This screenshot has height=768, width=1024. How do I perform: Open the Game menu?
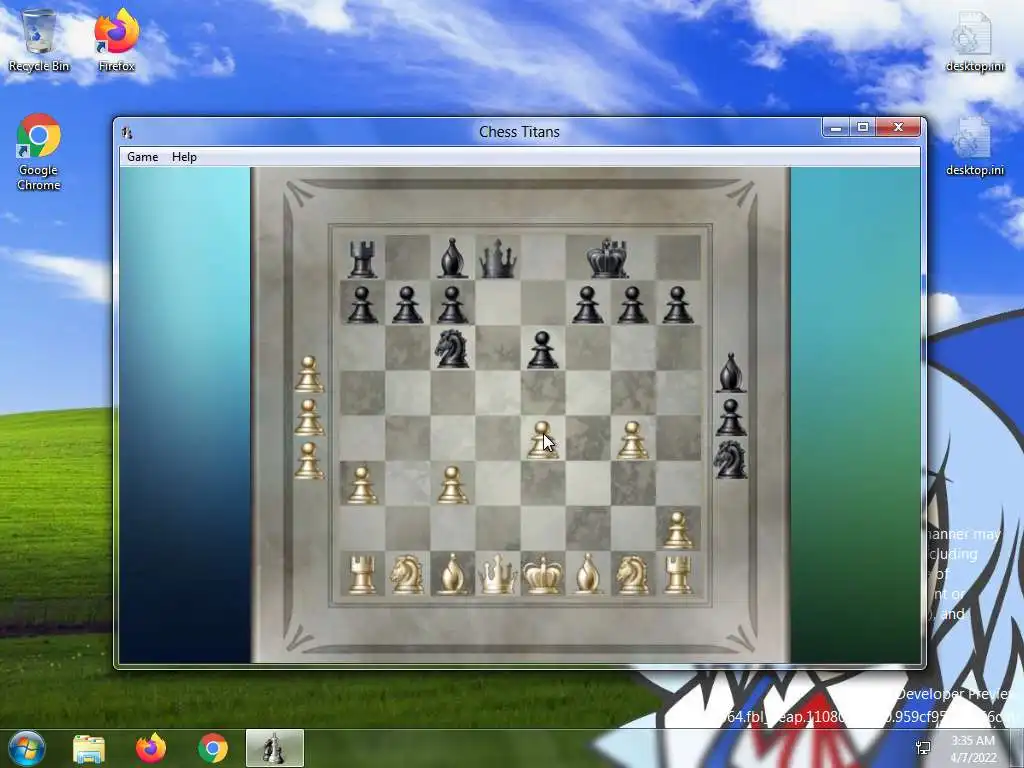point(142,157)
